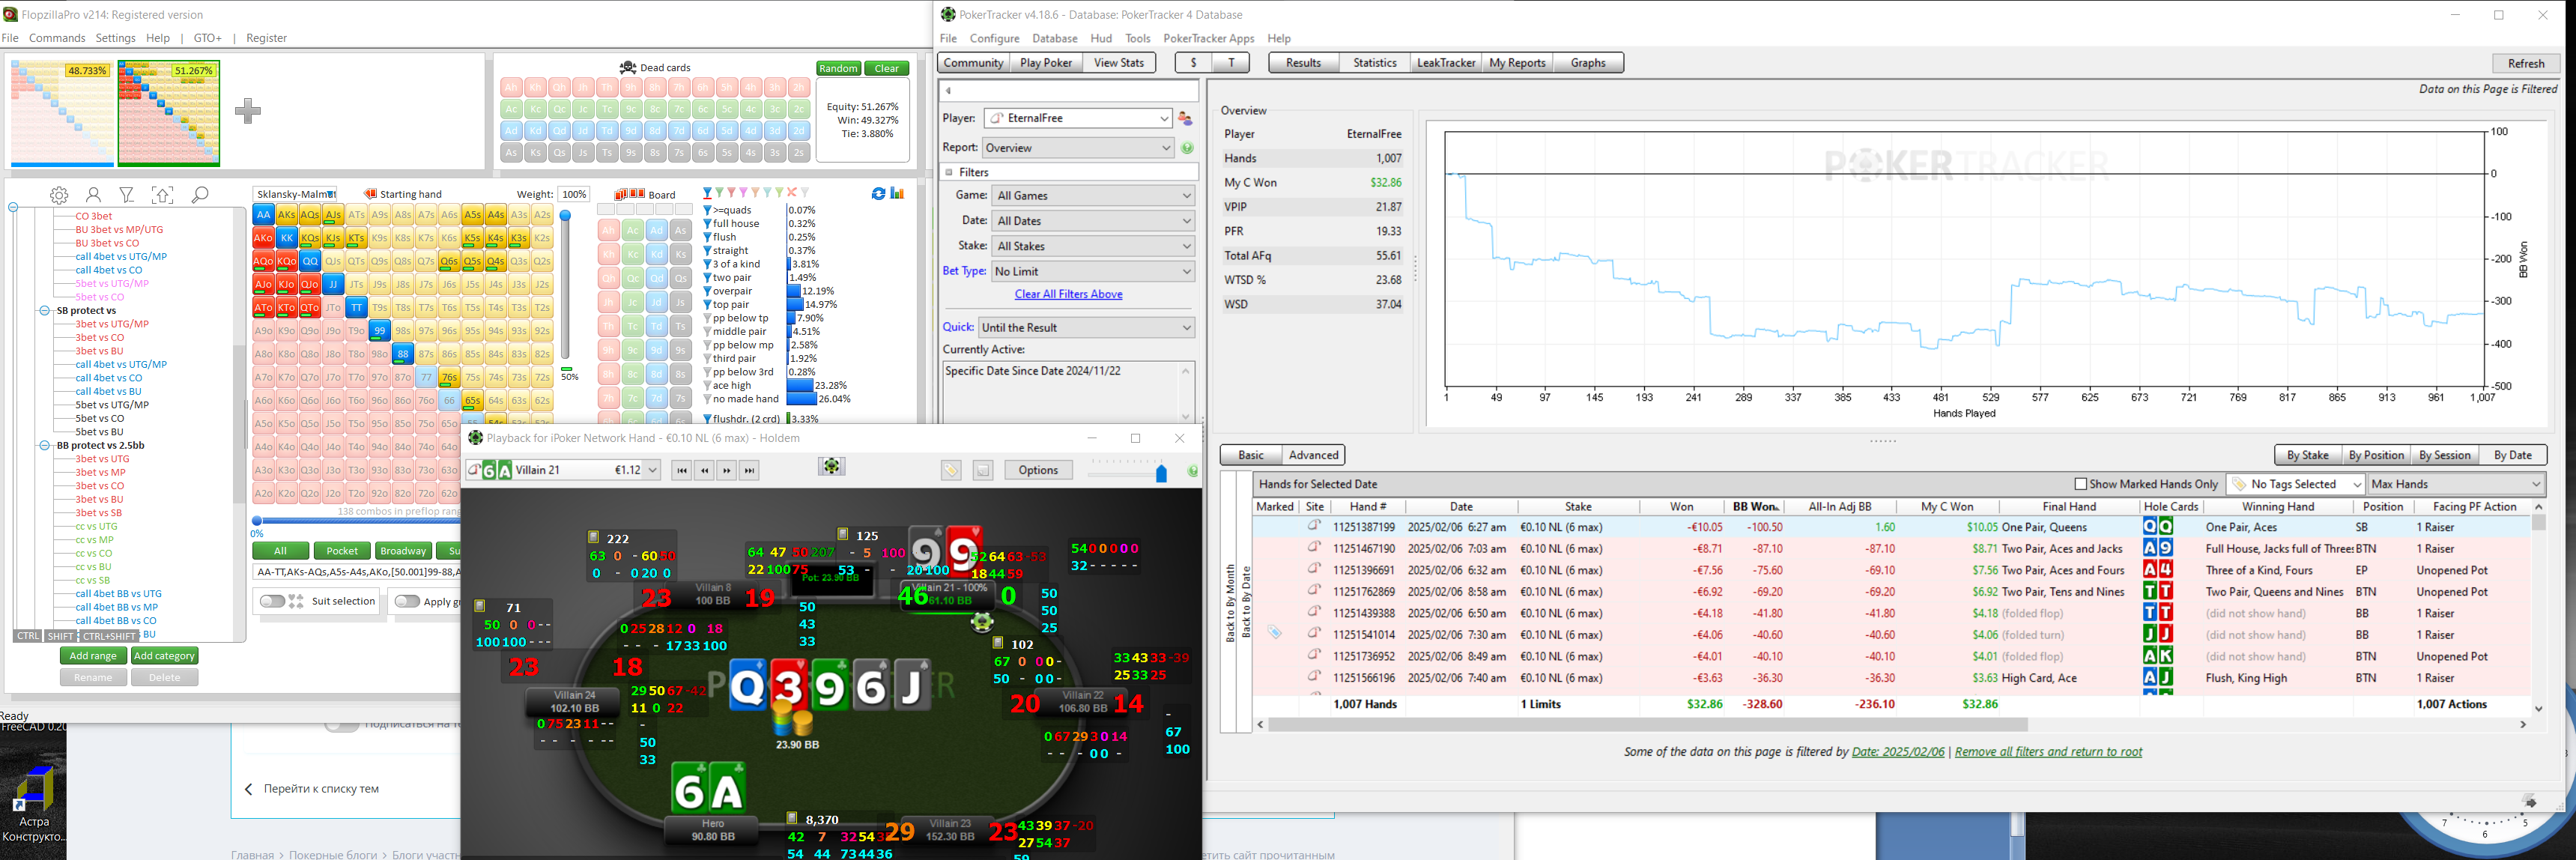Click the green help icon next to Report dropdown
Screen dimensions: 2576x860
pos(1187,148)
